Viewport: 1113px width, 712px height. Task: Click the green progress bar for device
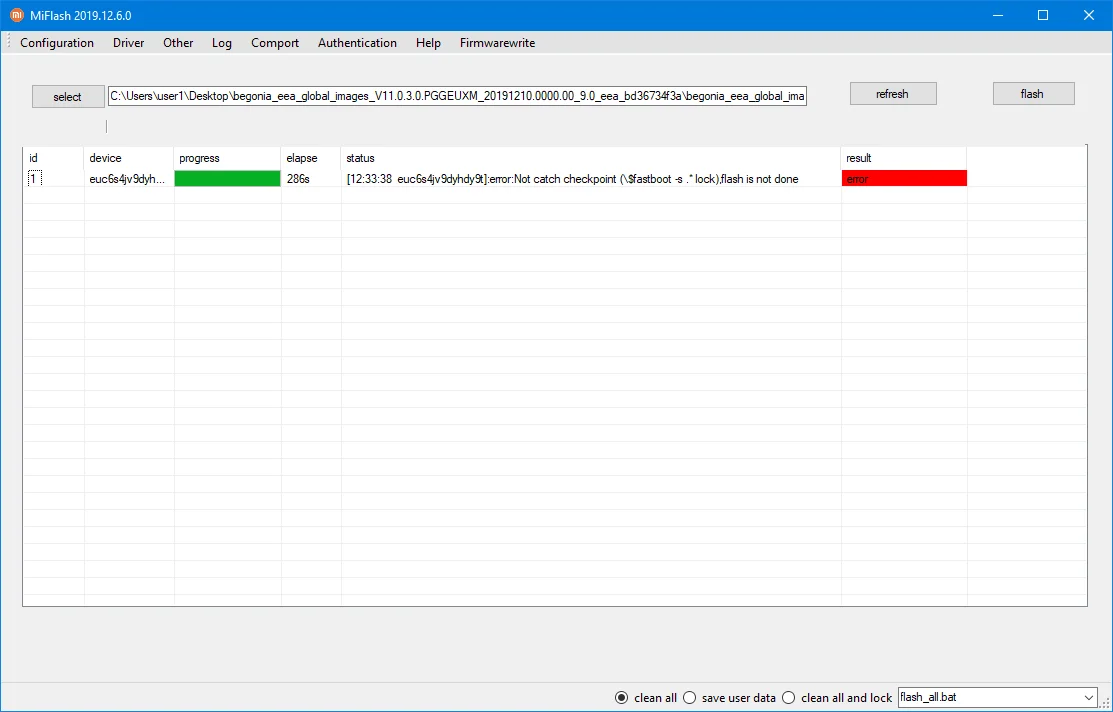[x=226, y=177]
